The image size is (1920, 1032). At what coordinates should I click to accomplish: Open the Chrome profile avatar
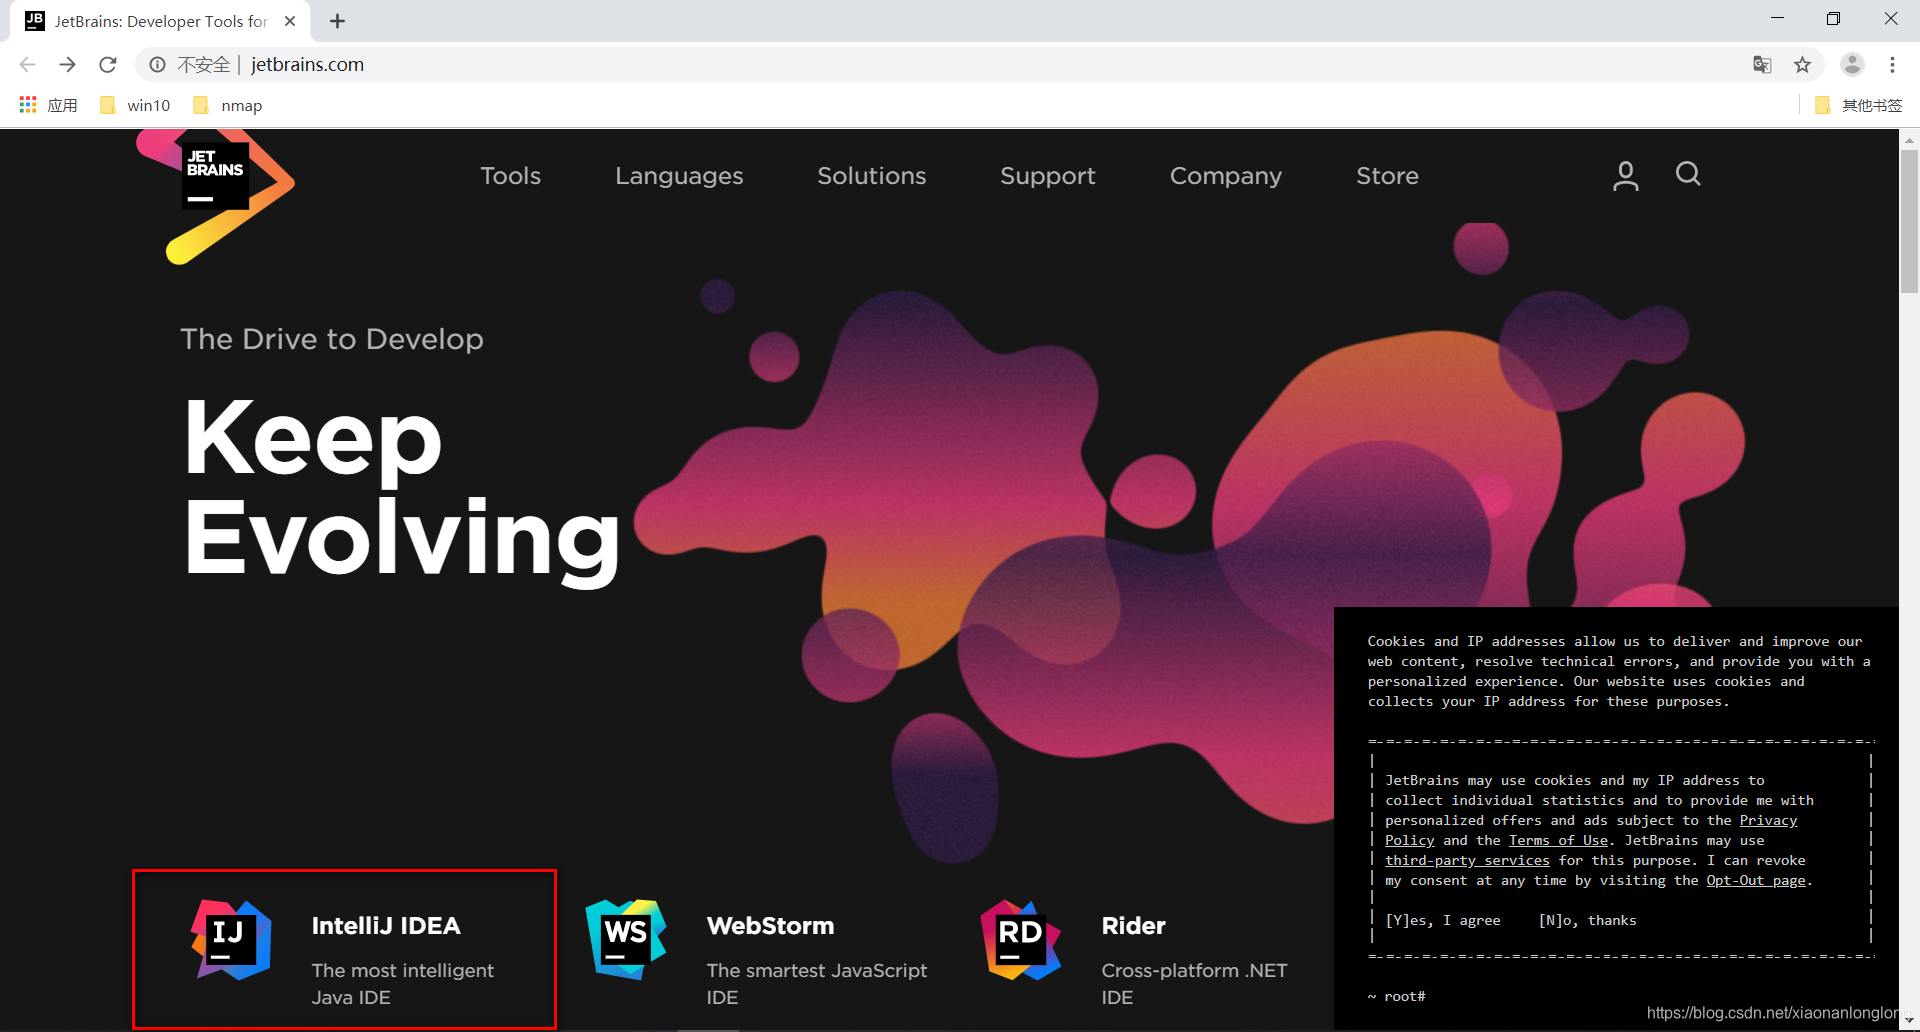(x=1852, y=64)
